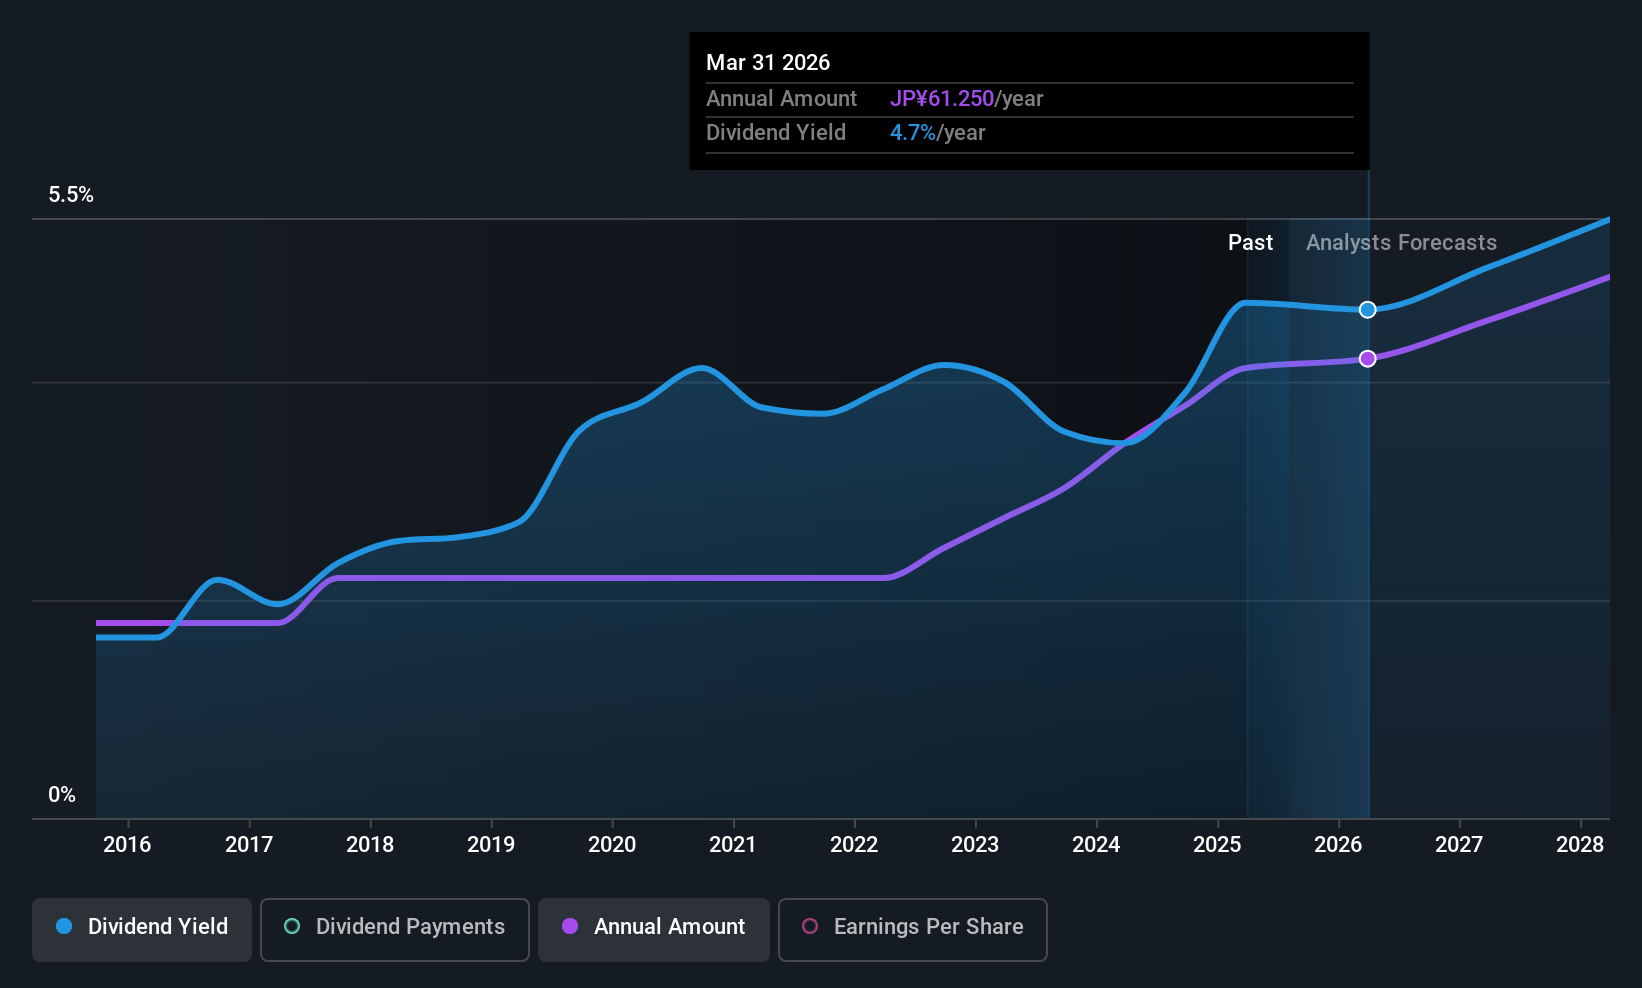1642x988 pixels.
Task: Click the 4.7% dividend yield tooltip value
Action: tap(912, 133)
